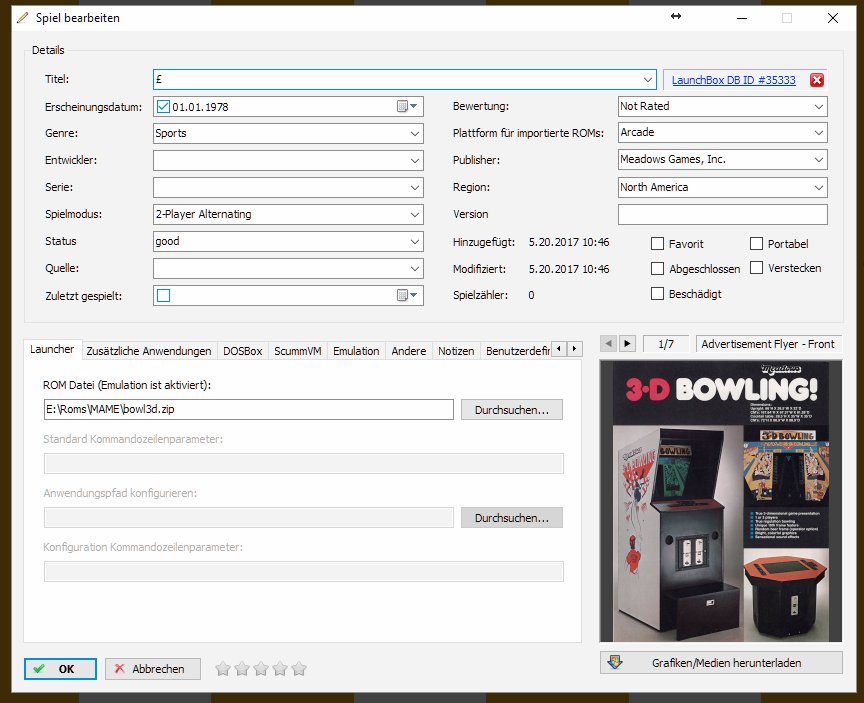Rate game with third star
The image size is (864, 703).
261,669
